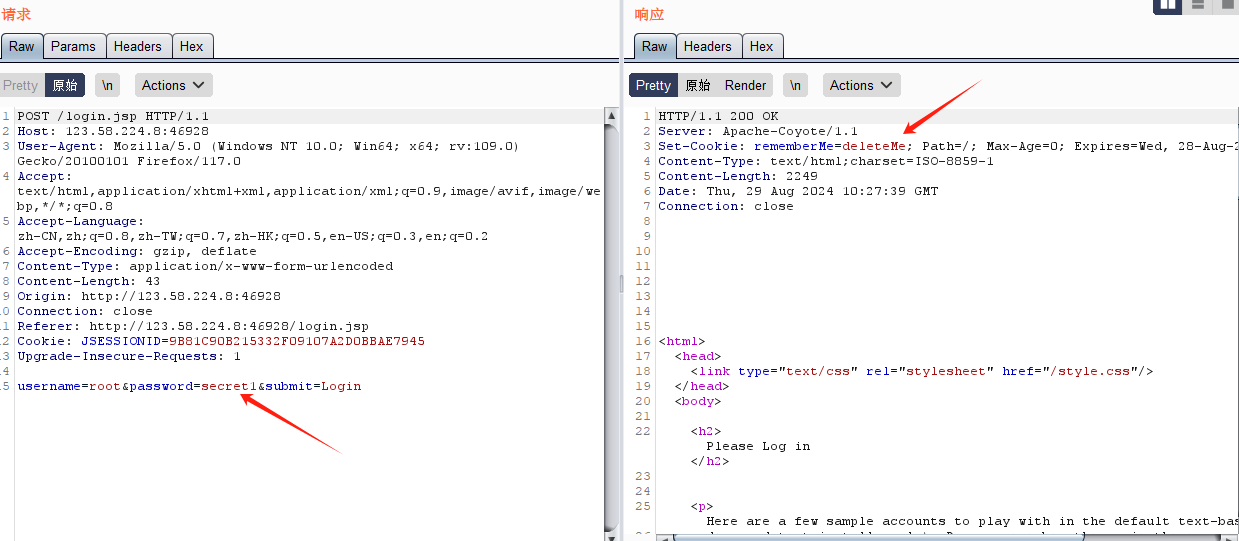The width and height of the screenshot is (1239, 541).
Task: Open request Actions dropdown
Action: (x=174, y=85)
